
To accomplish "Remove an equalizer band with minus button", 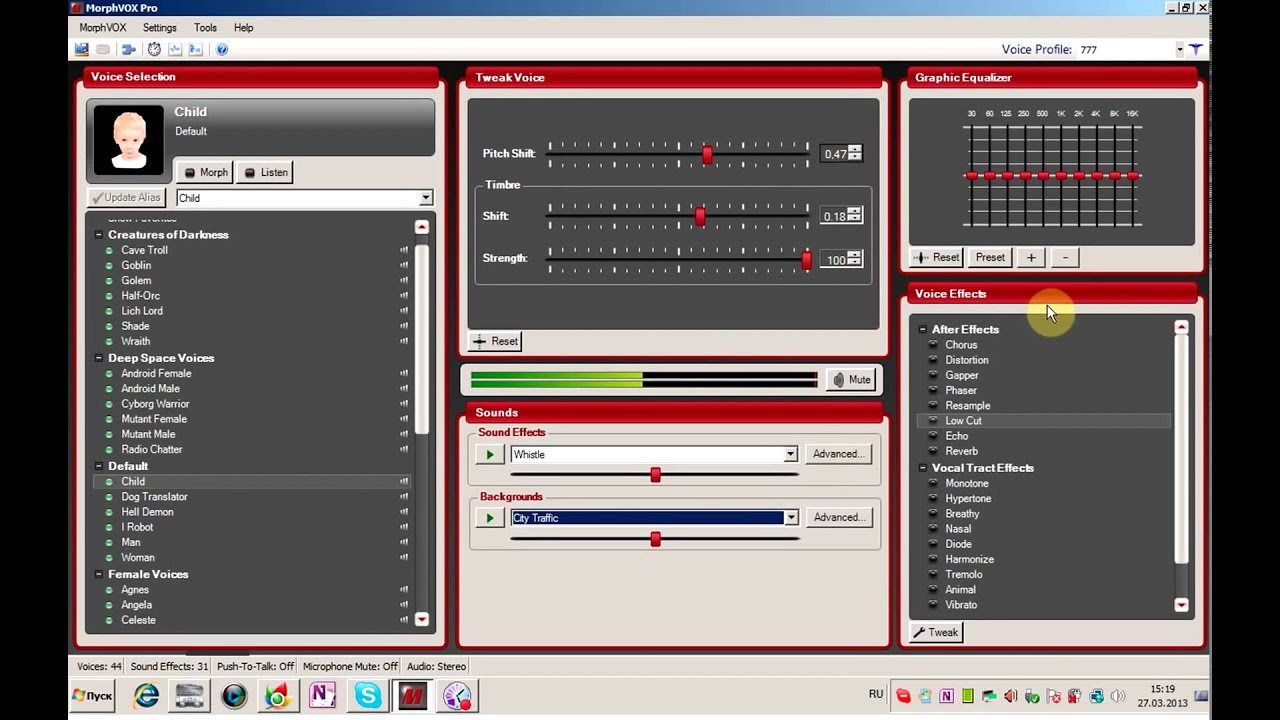I will (x=1065, y=257).
